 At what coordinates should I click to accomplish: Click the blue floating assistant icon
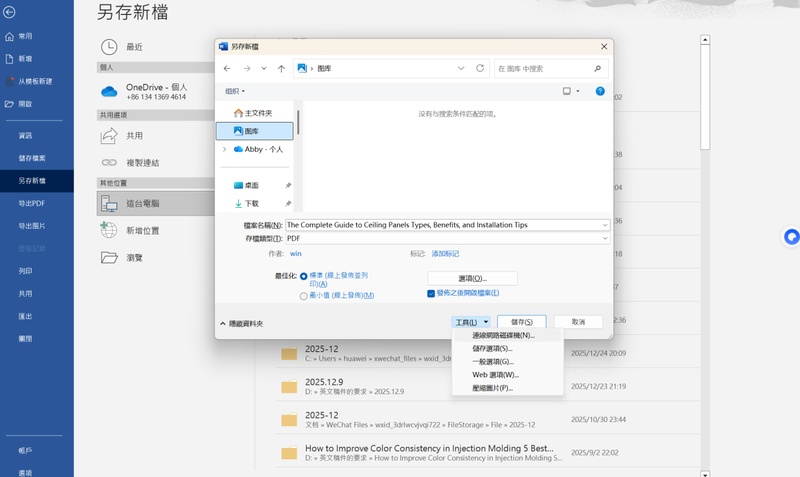coord(791,237)
